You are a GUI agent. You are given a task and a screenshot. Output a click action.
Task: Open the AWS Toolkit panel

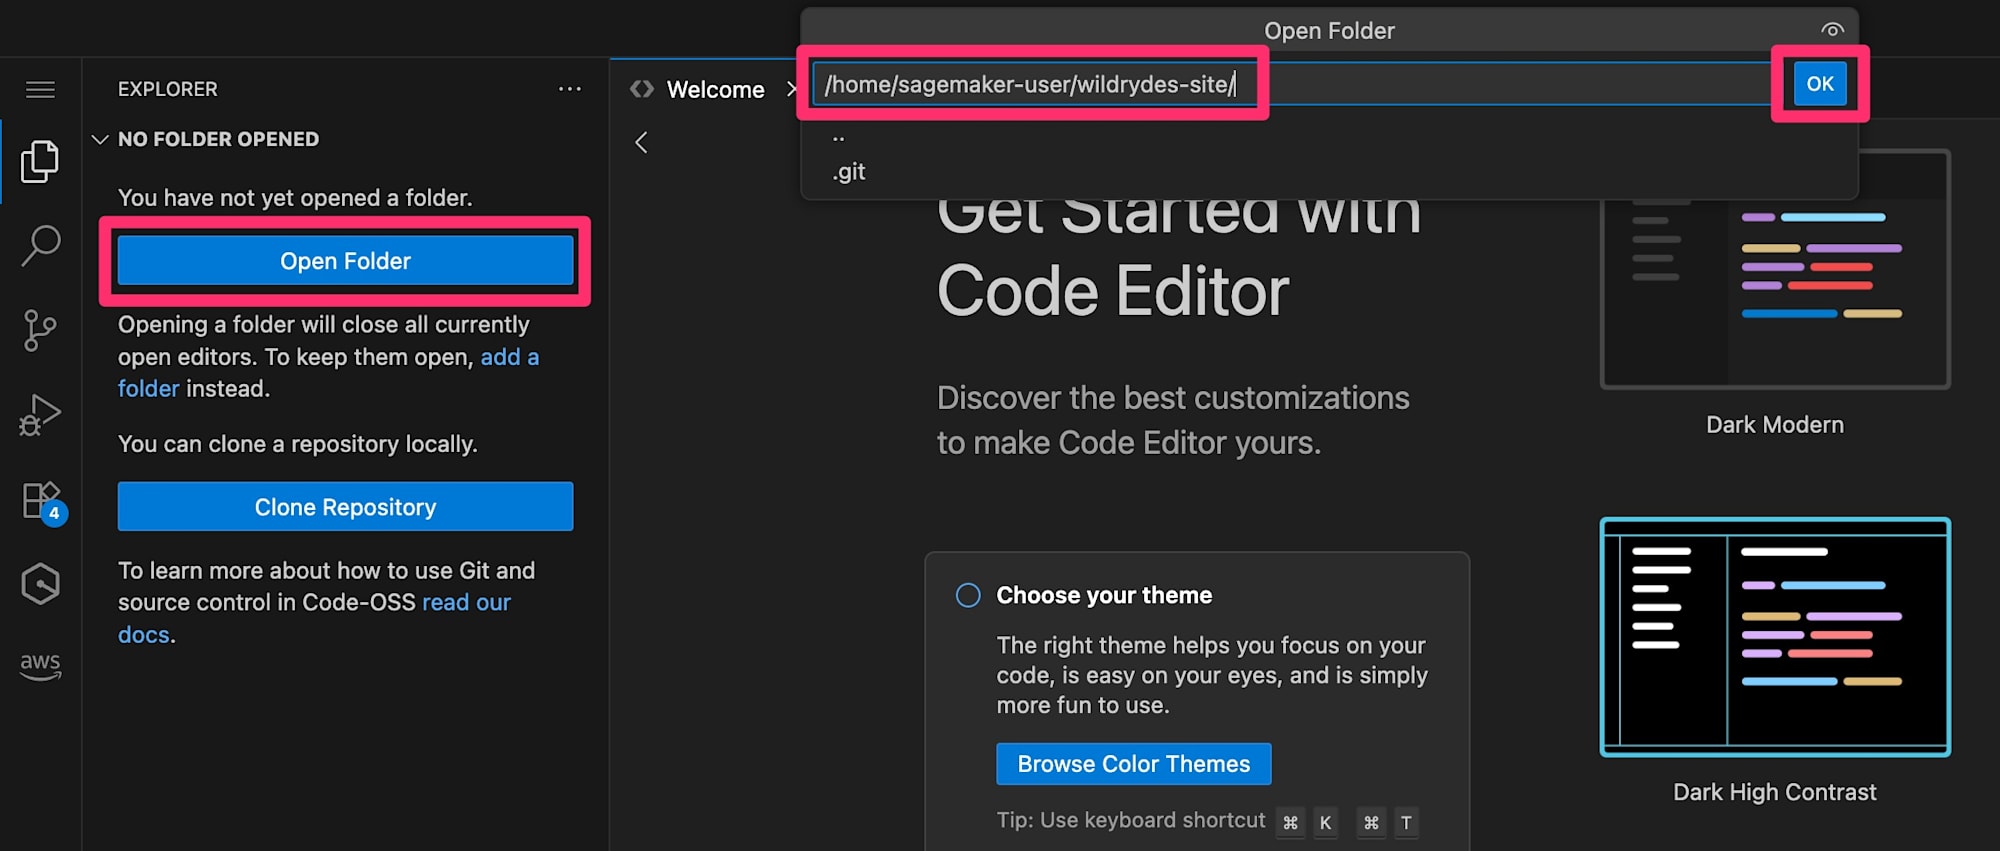tap(40, 666)
